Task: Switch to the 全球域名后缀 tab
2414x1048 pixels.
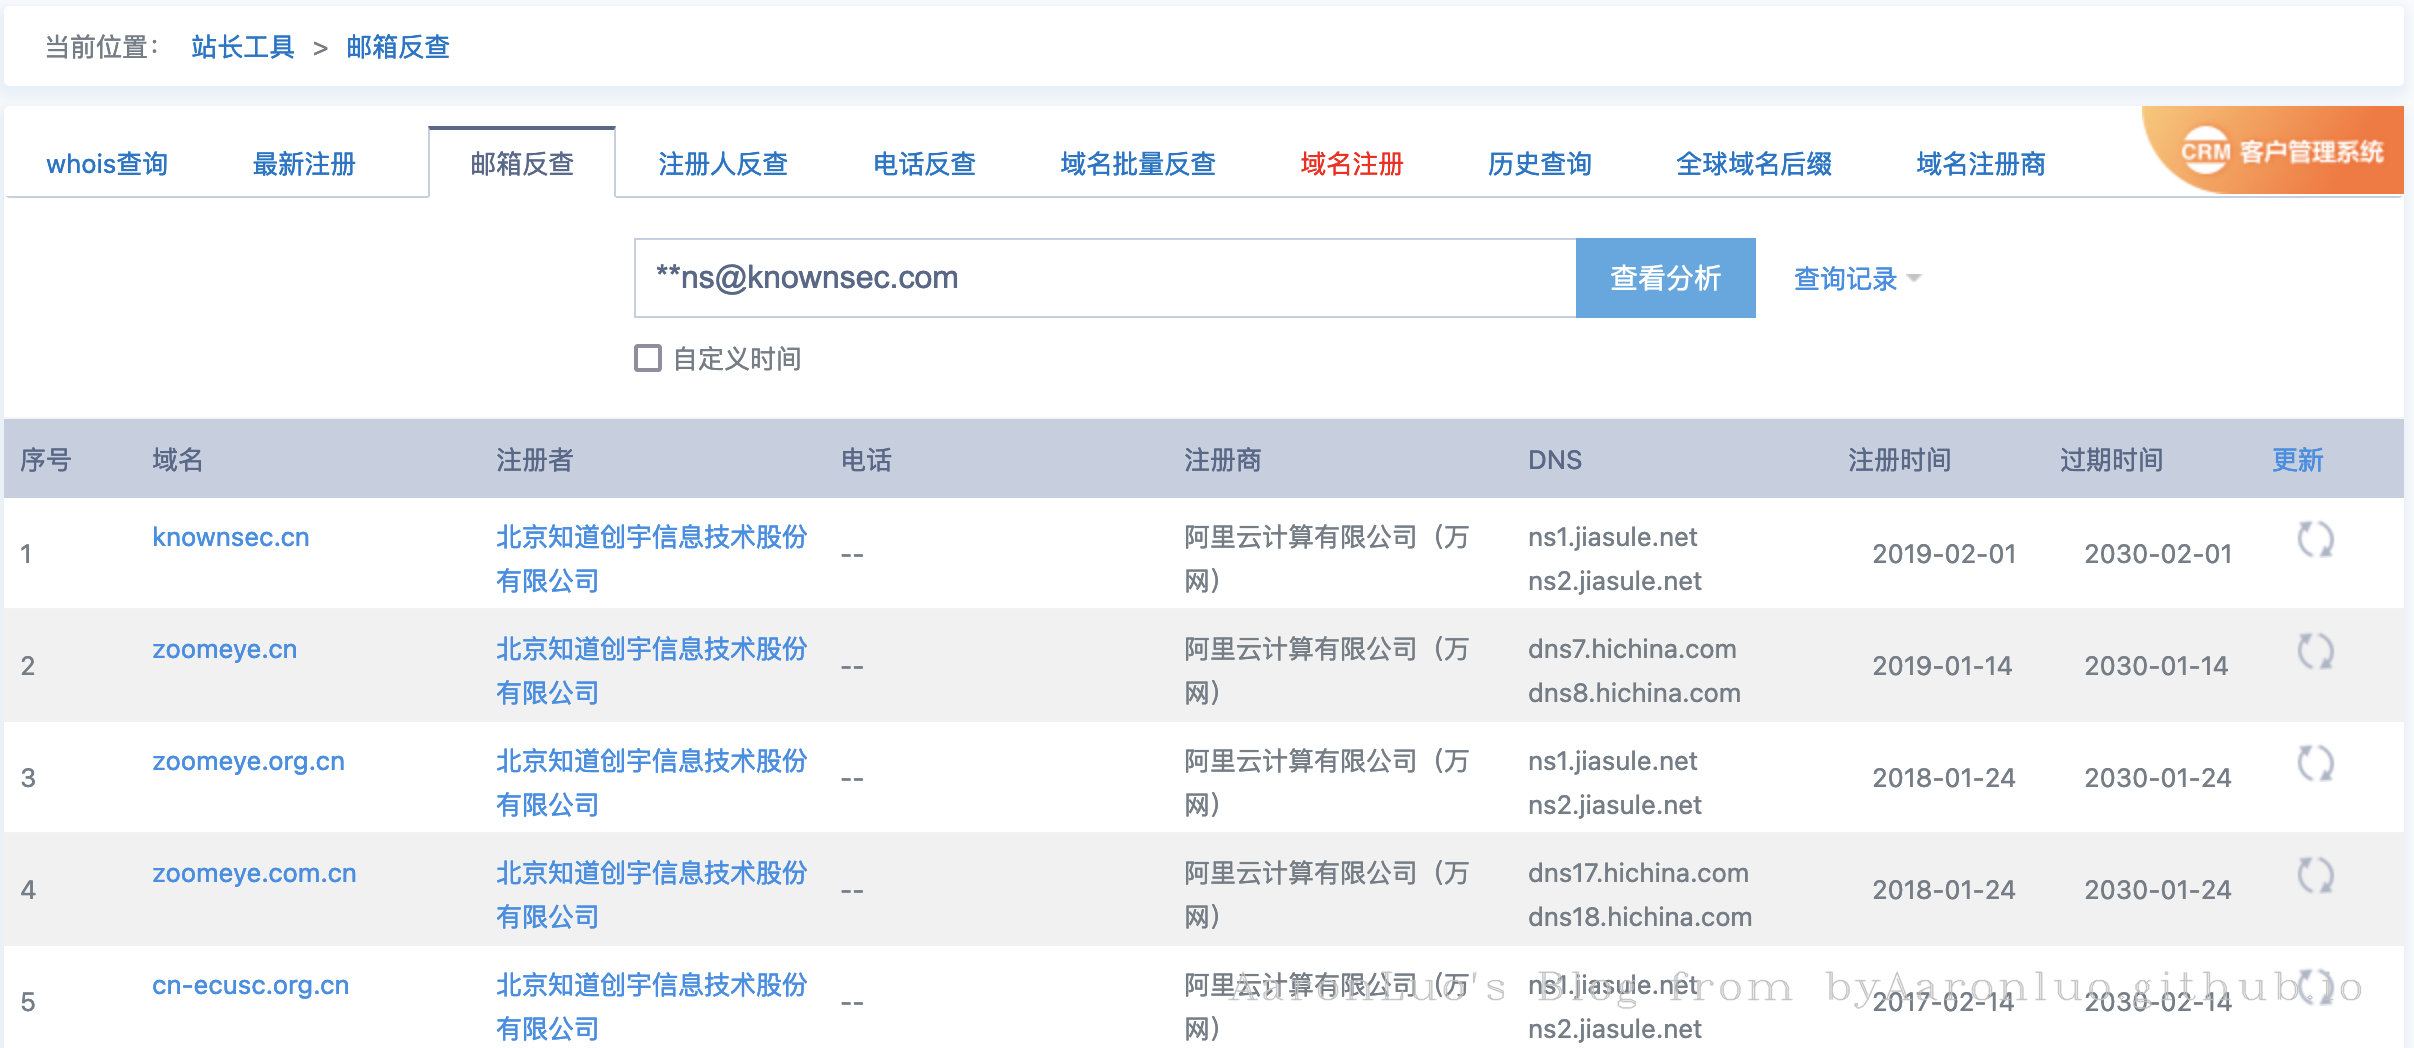Action: (1753, 164)
